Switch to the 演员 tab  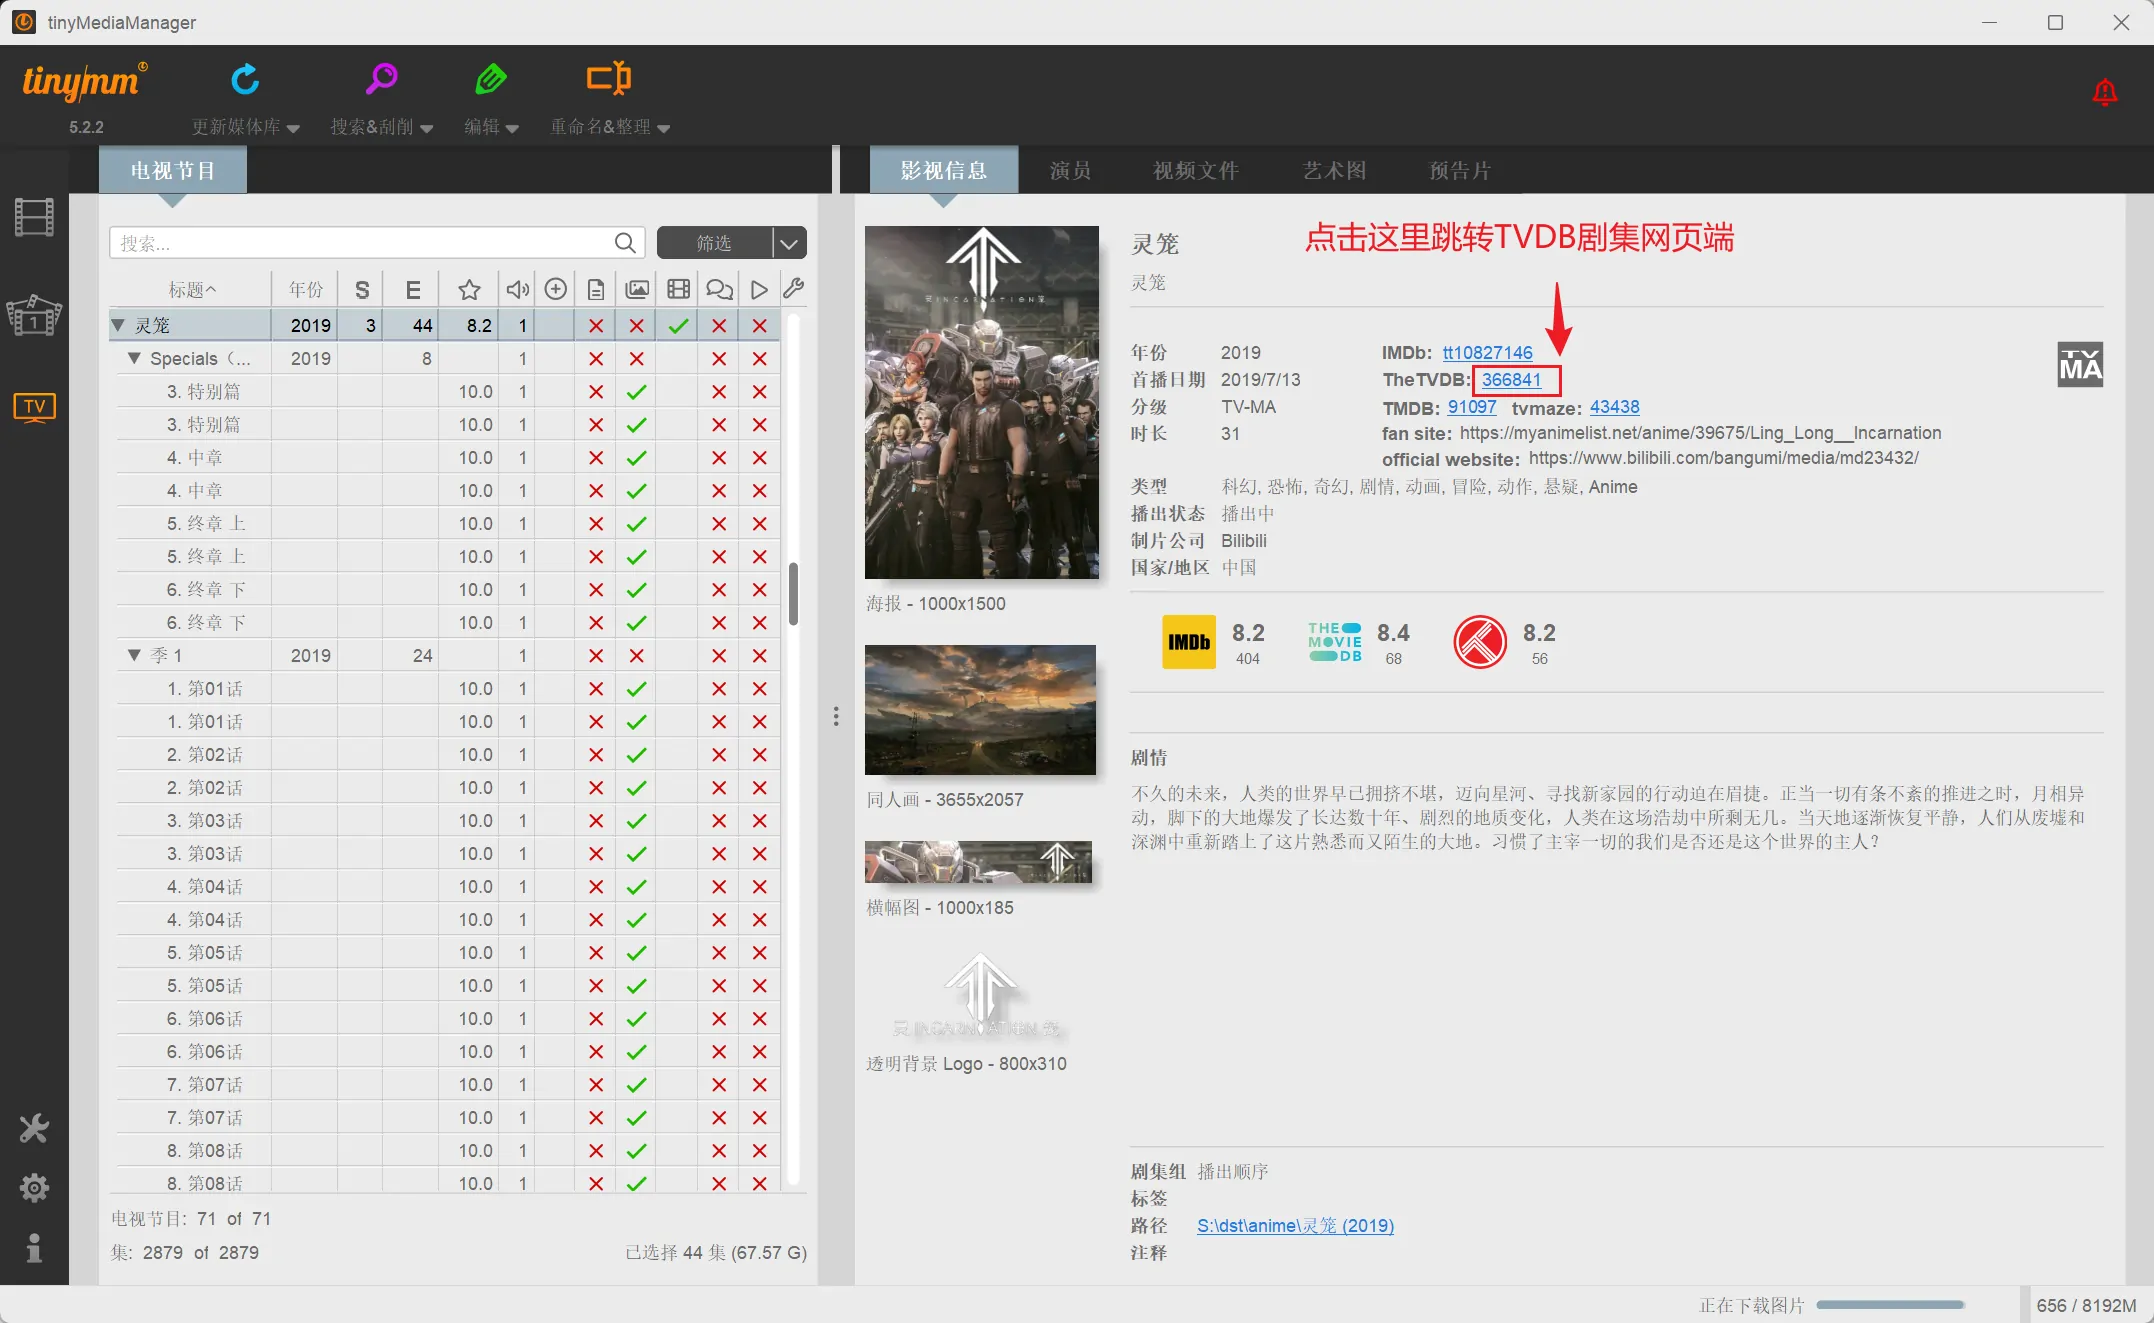coord(1070,171)
